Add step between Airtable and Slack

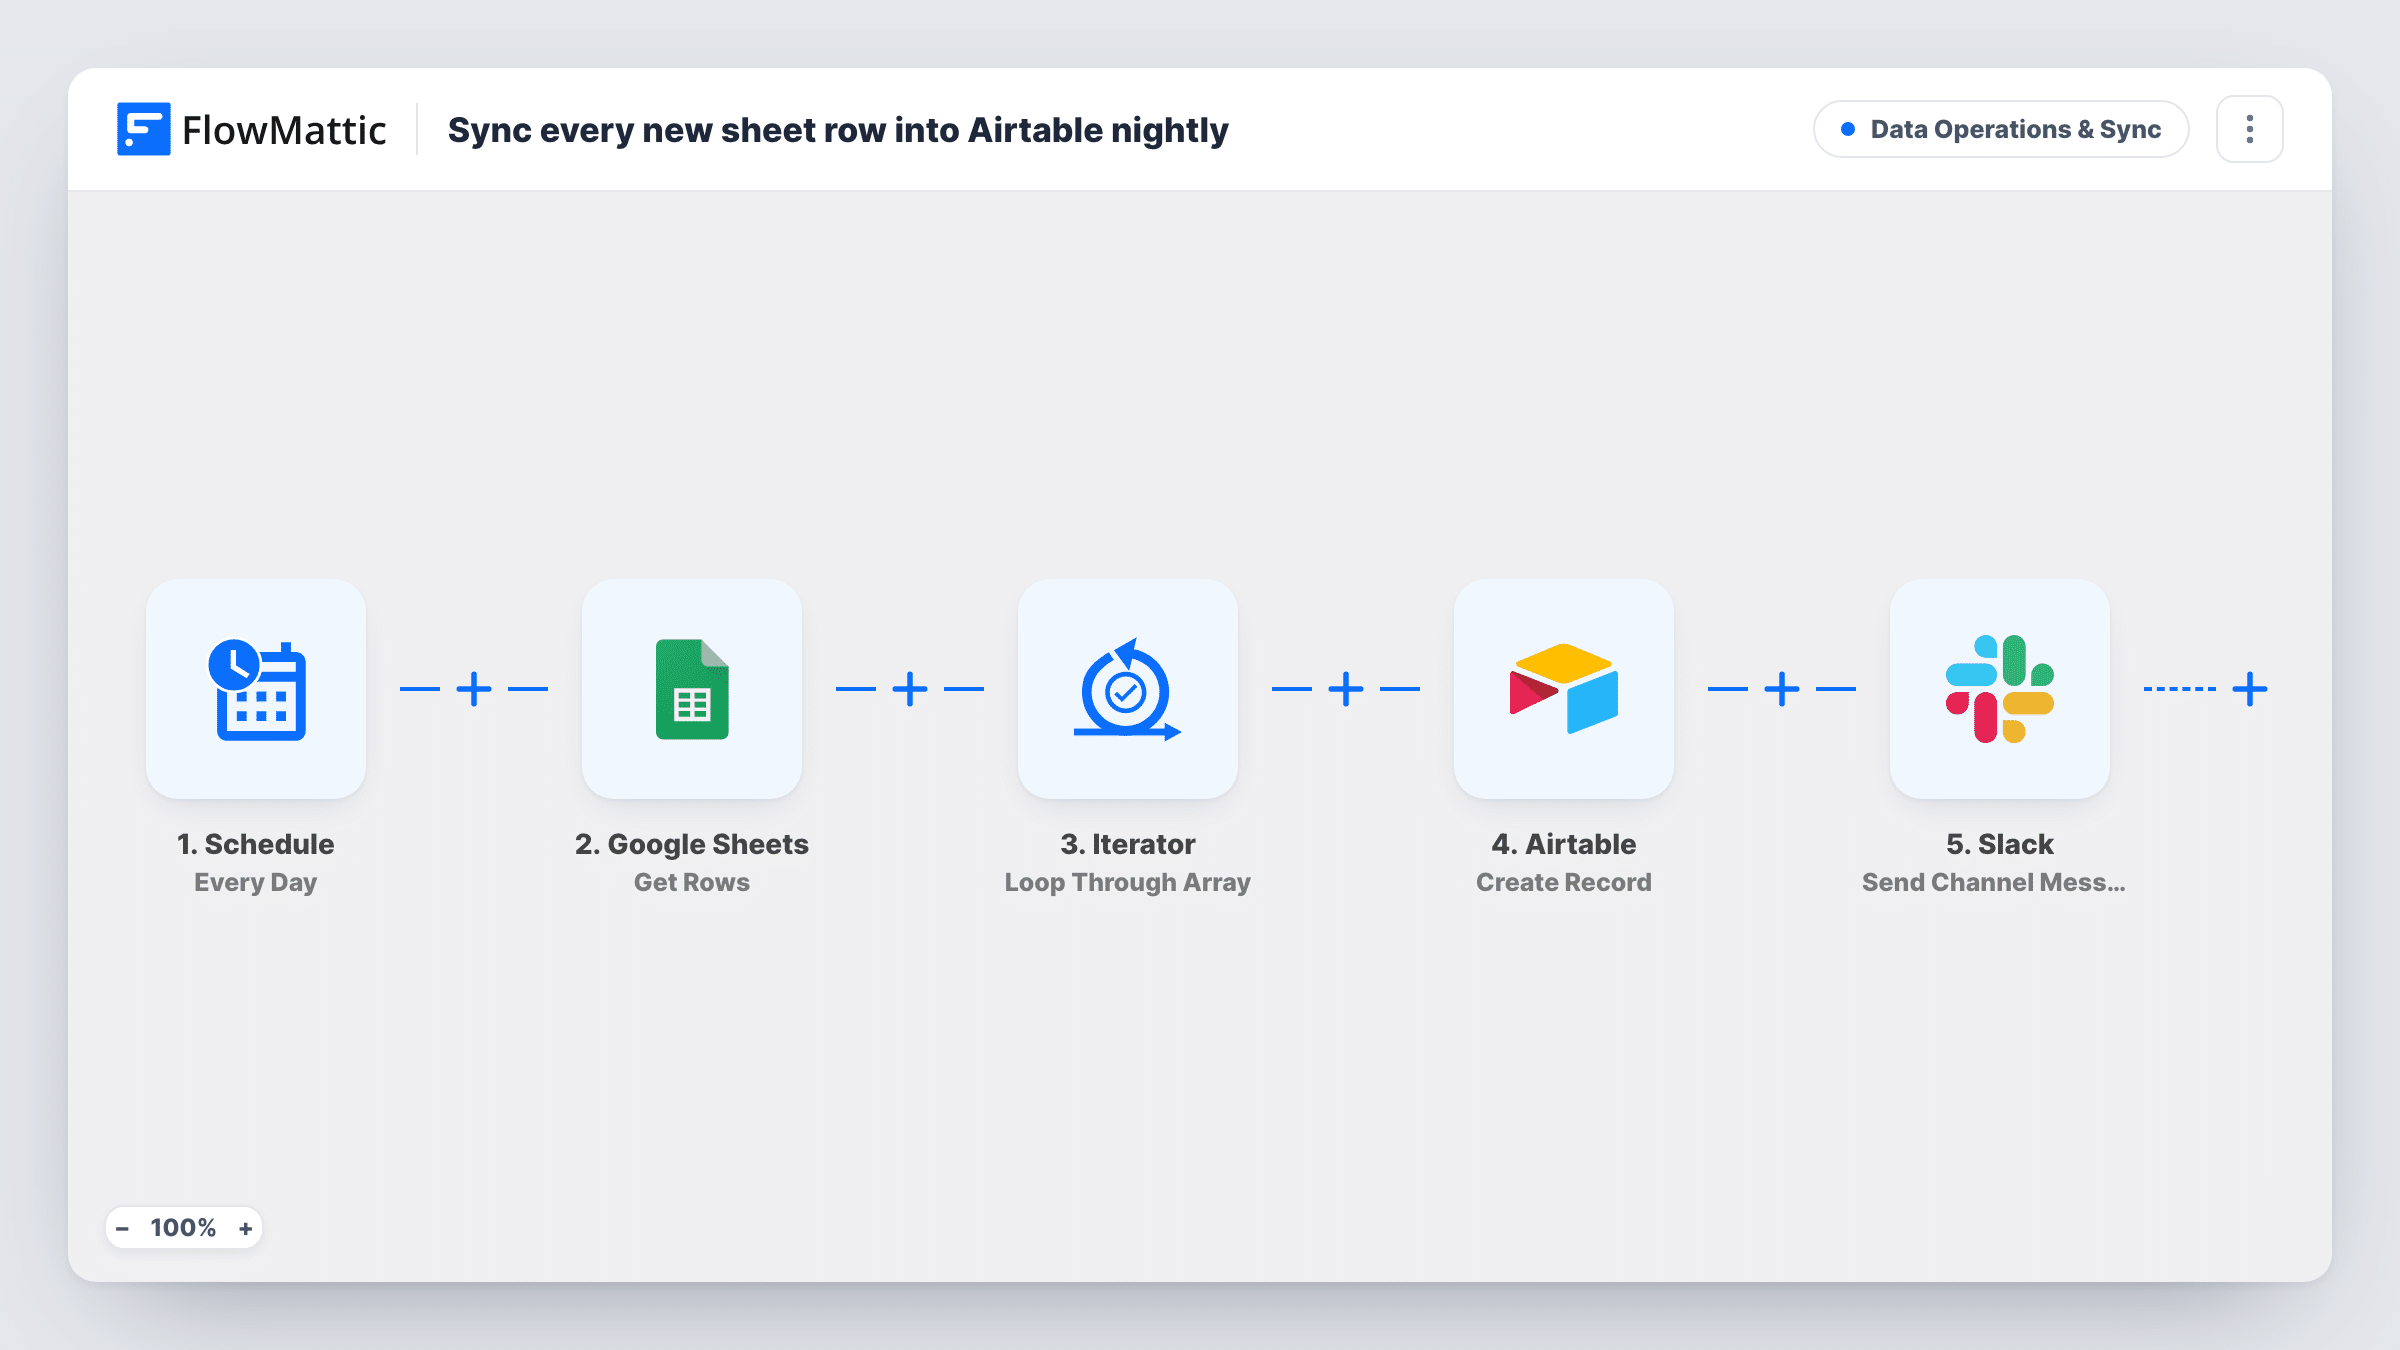coord(1782,689)
